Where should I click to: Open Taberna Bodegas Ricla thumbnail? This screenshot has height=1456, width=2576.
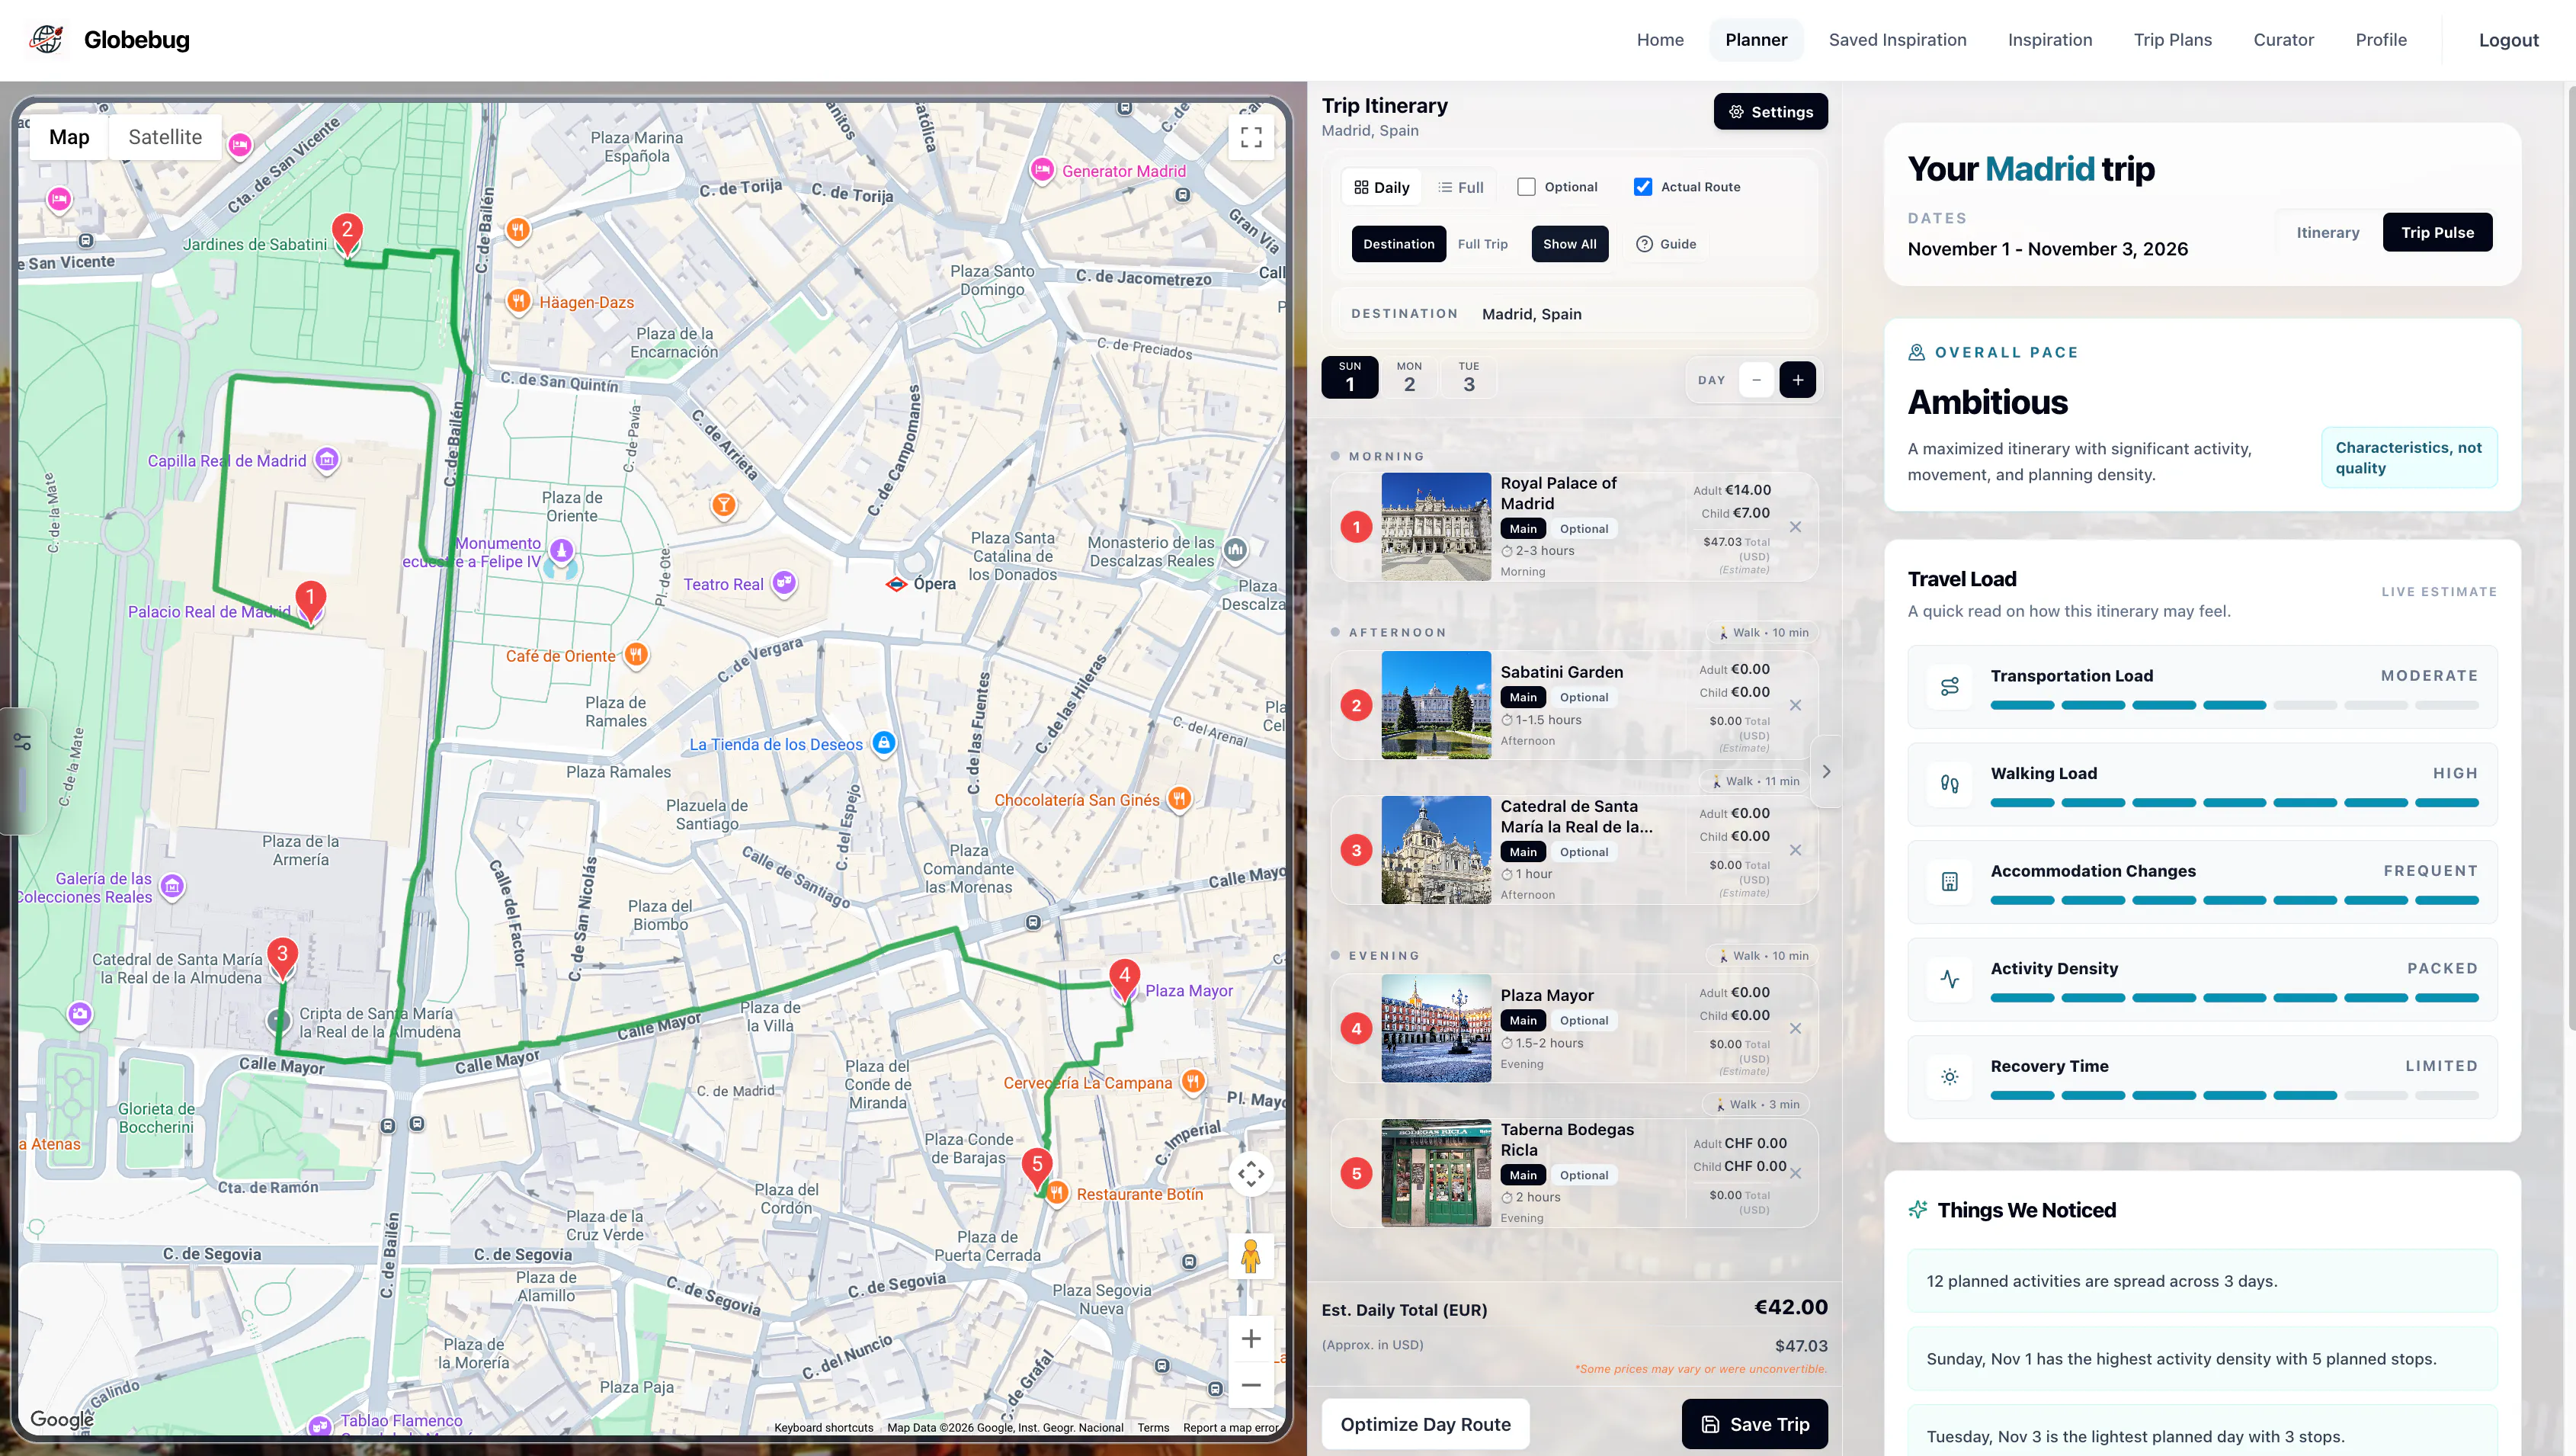coord(1436,1173)
